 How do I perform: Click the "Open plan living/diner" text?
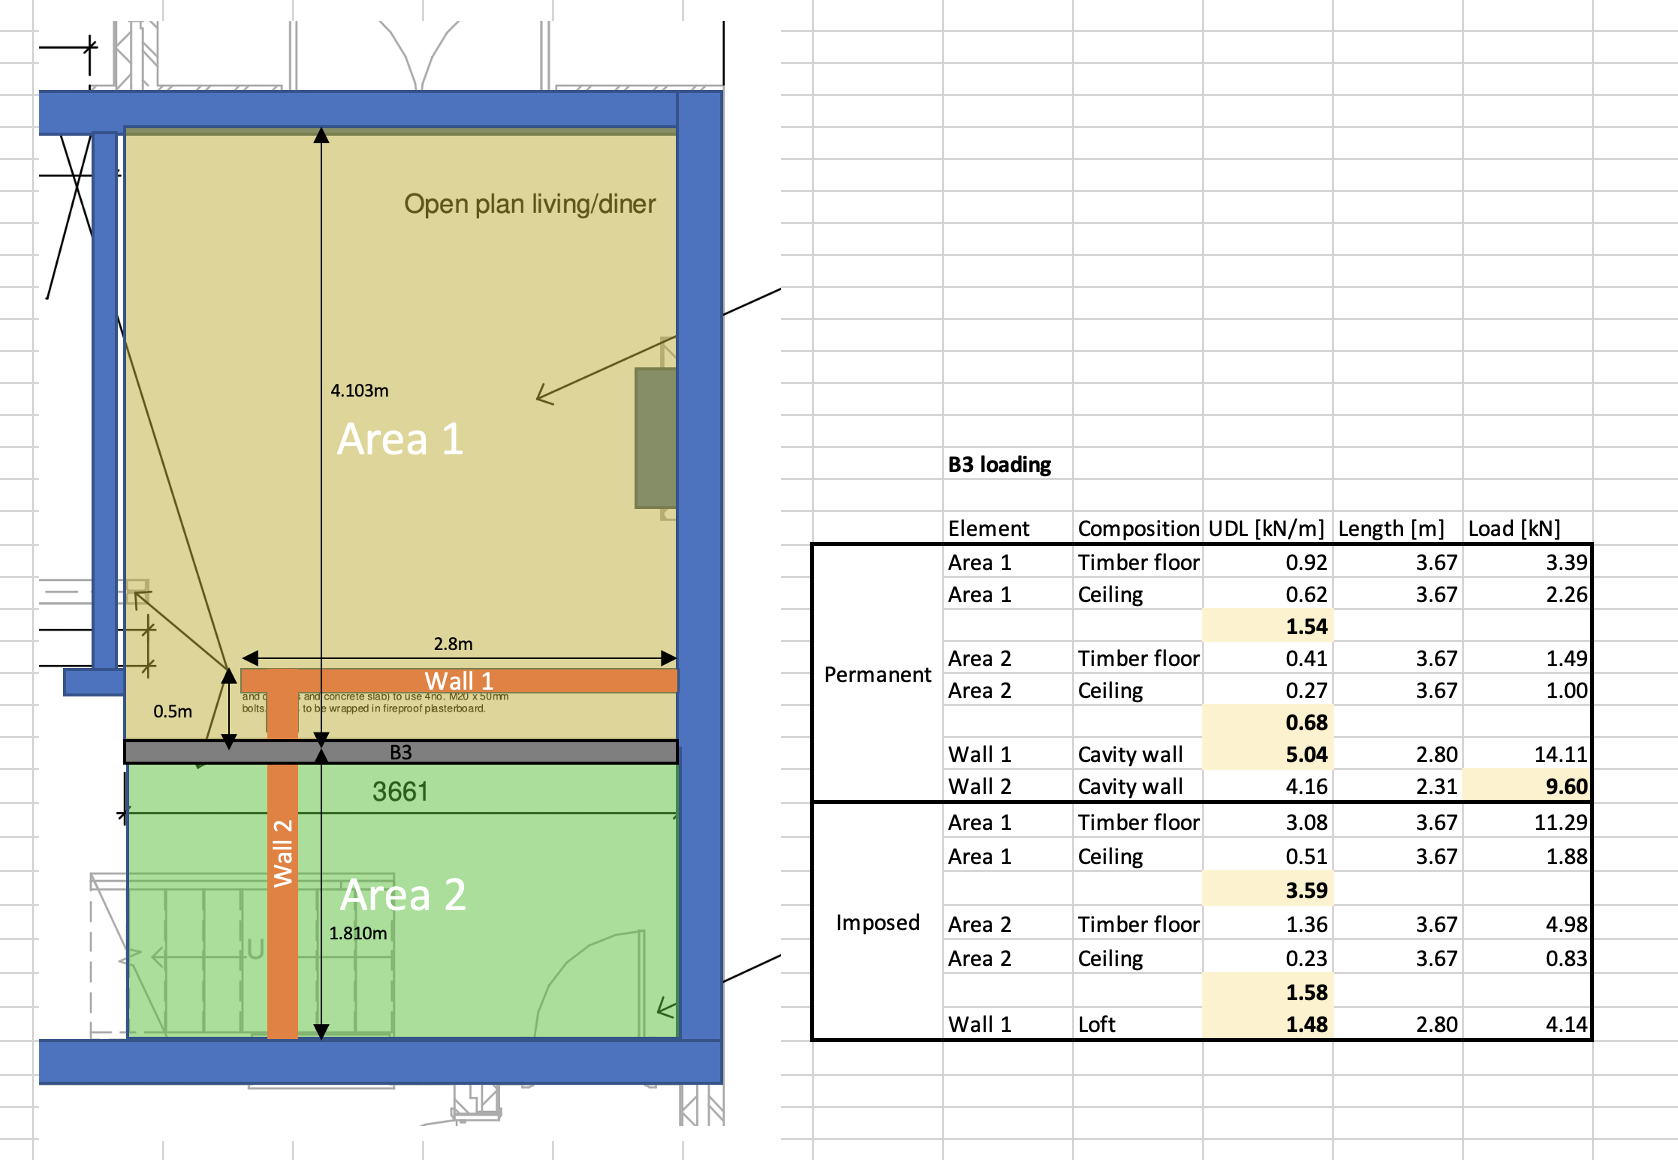[x=530, y=205]
